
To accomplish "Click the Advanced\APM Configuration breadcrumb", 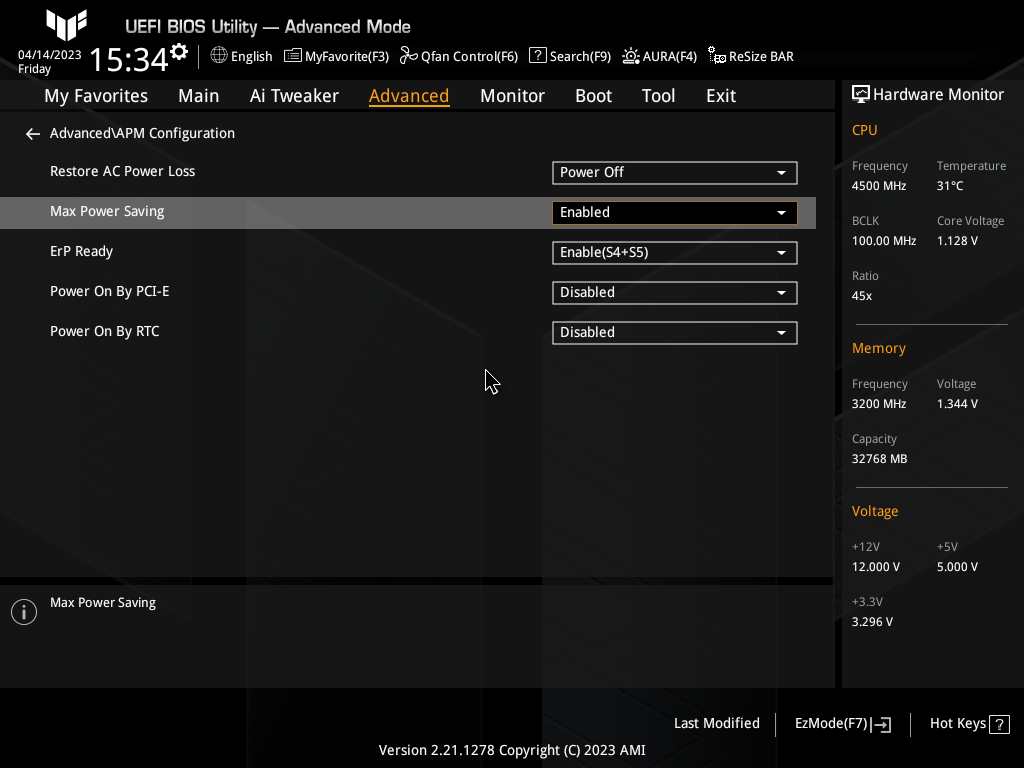I will click(142, 133).
